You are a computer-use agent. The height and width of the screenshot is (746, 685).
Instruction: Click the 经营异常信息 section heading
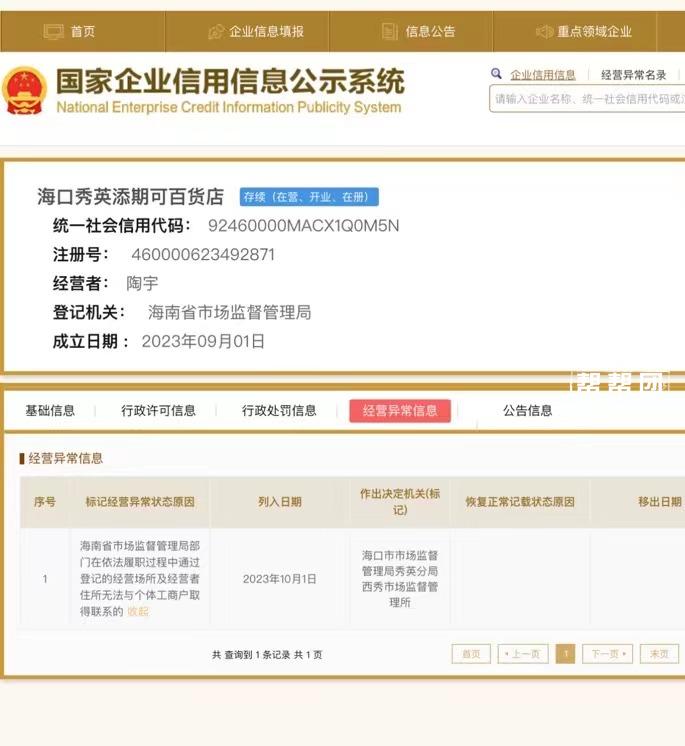(x=66, y=458)
